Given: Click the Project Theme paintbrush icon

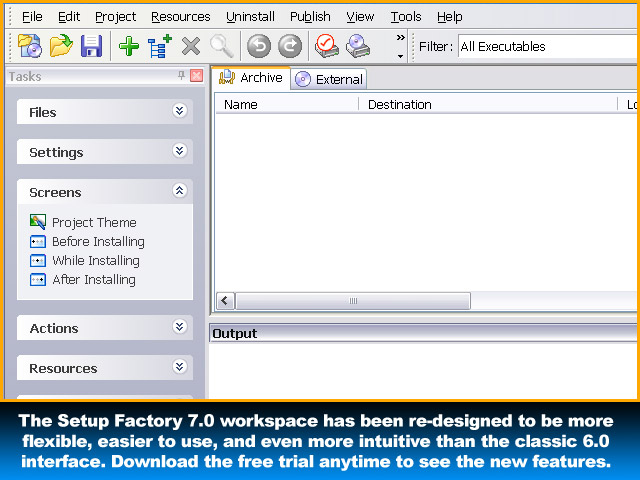Looking at the screenshot, I should click(x=38, y=222).
